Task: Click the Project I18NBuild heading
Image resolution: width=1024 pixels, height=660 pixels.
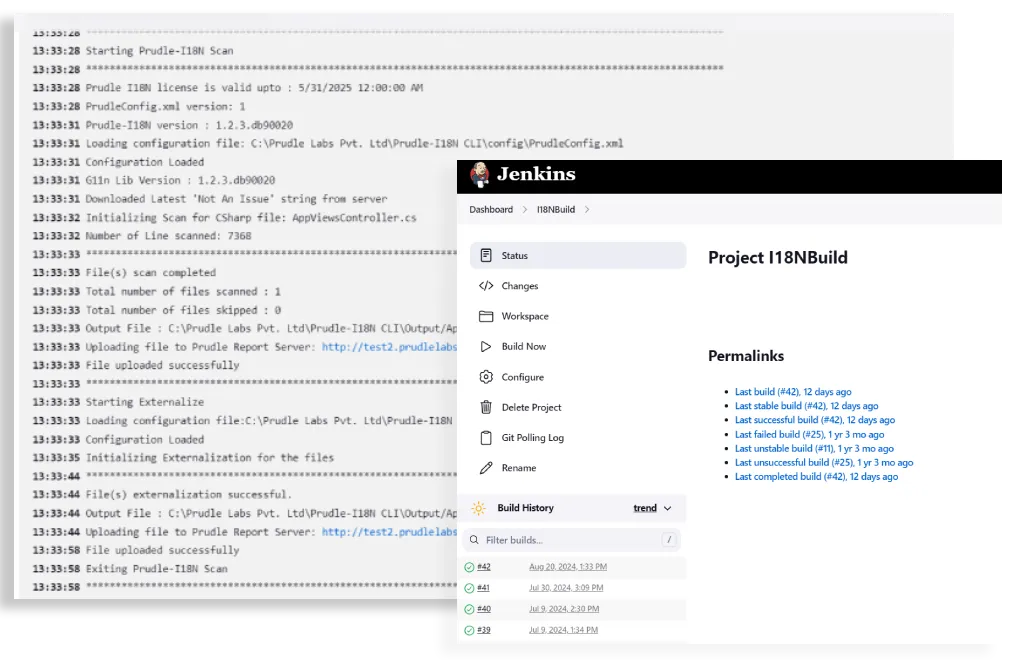Action: [778, 258]
